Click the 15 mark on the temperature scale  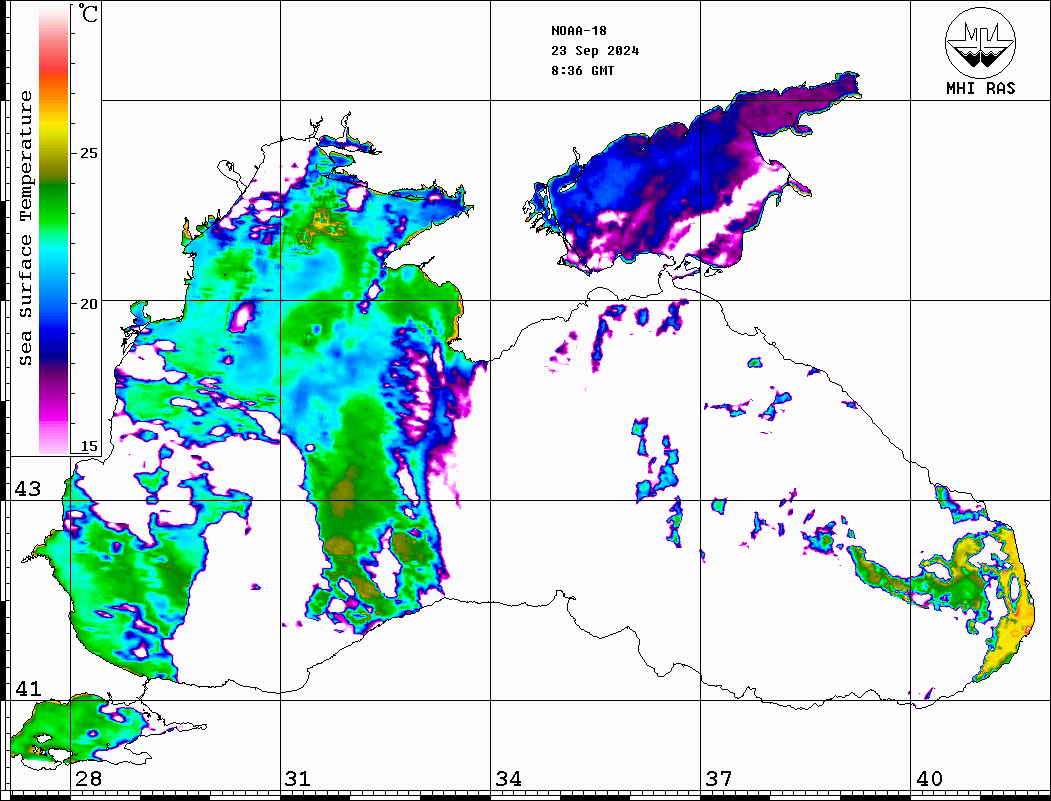click(x=88, y=446)
